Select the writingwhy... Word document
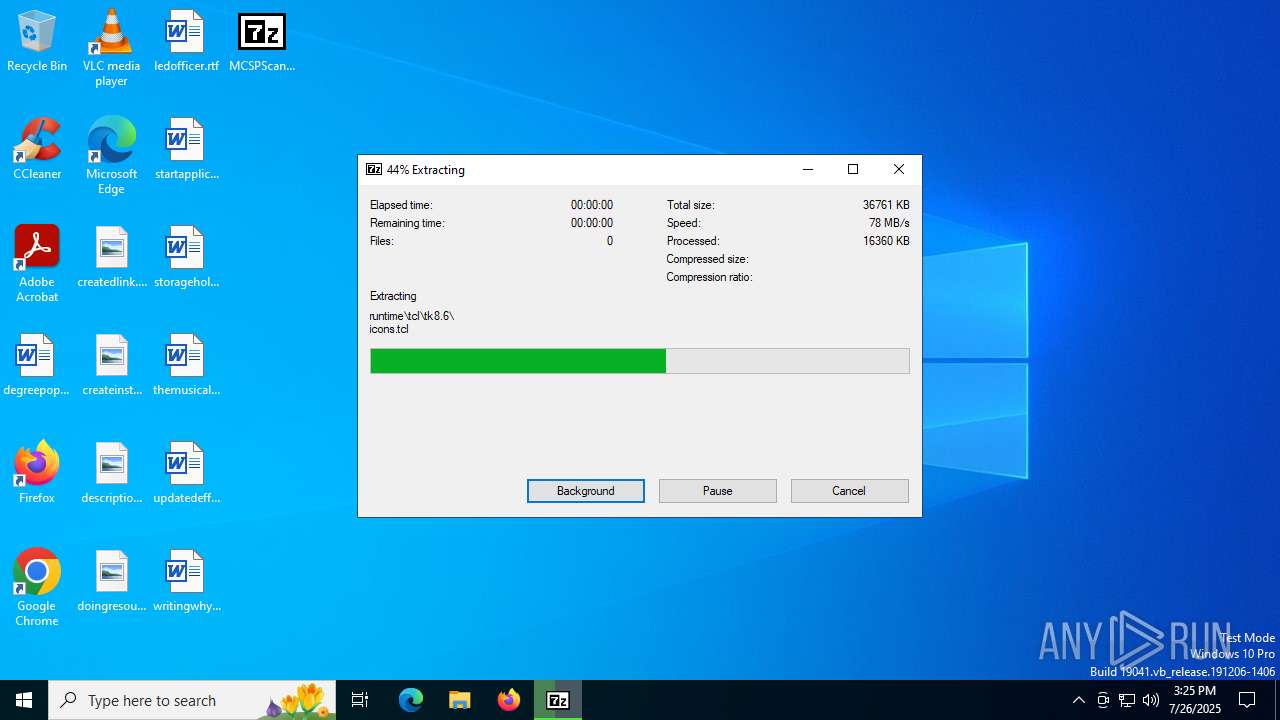This screenshot has height=720, width=1280. coord(186,580)
